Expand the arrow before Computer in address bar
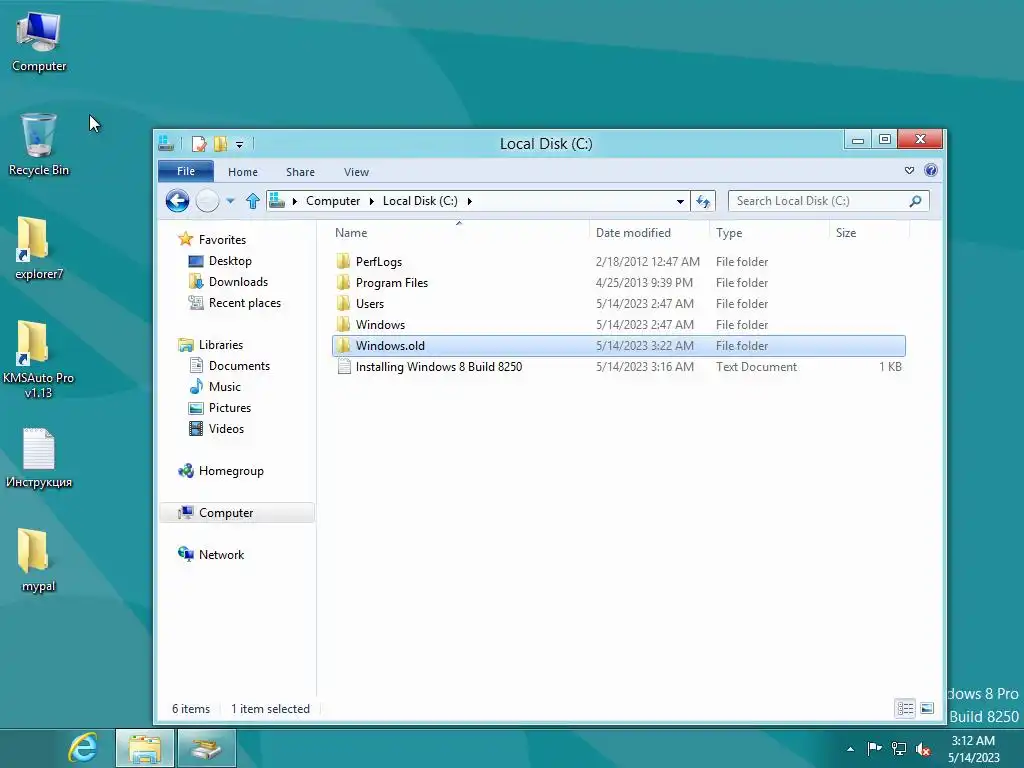This screenshot has height=768, width=1024. tap(295, 201)
